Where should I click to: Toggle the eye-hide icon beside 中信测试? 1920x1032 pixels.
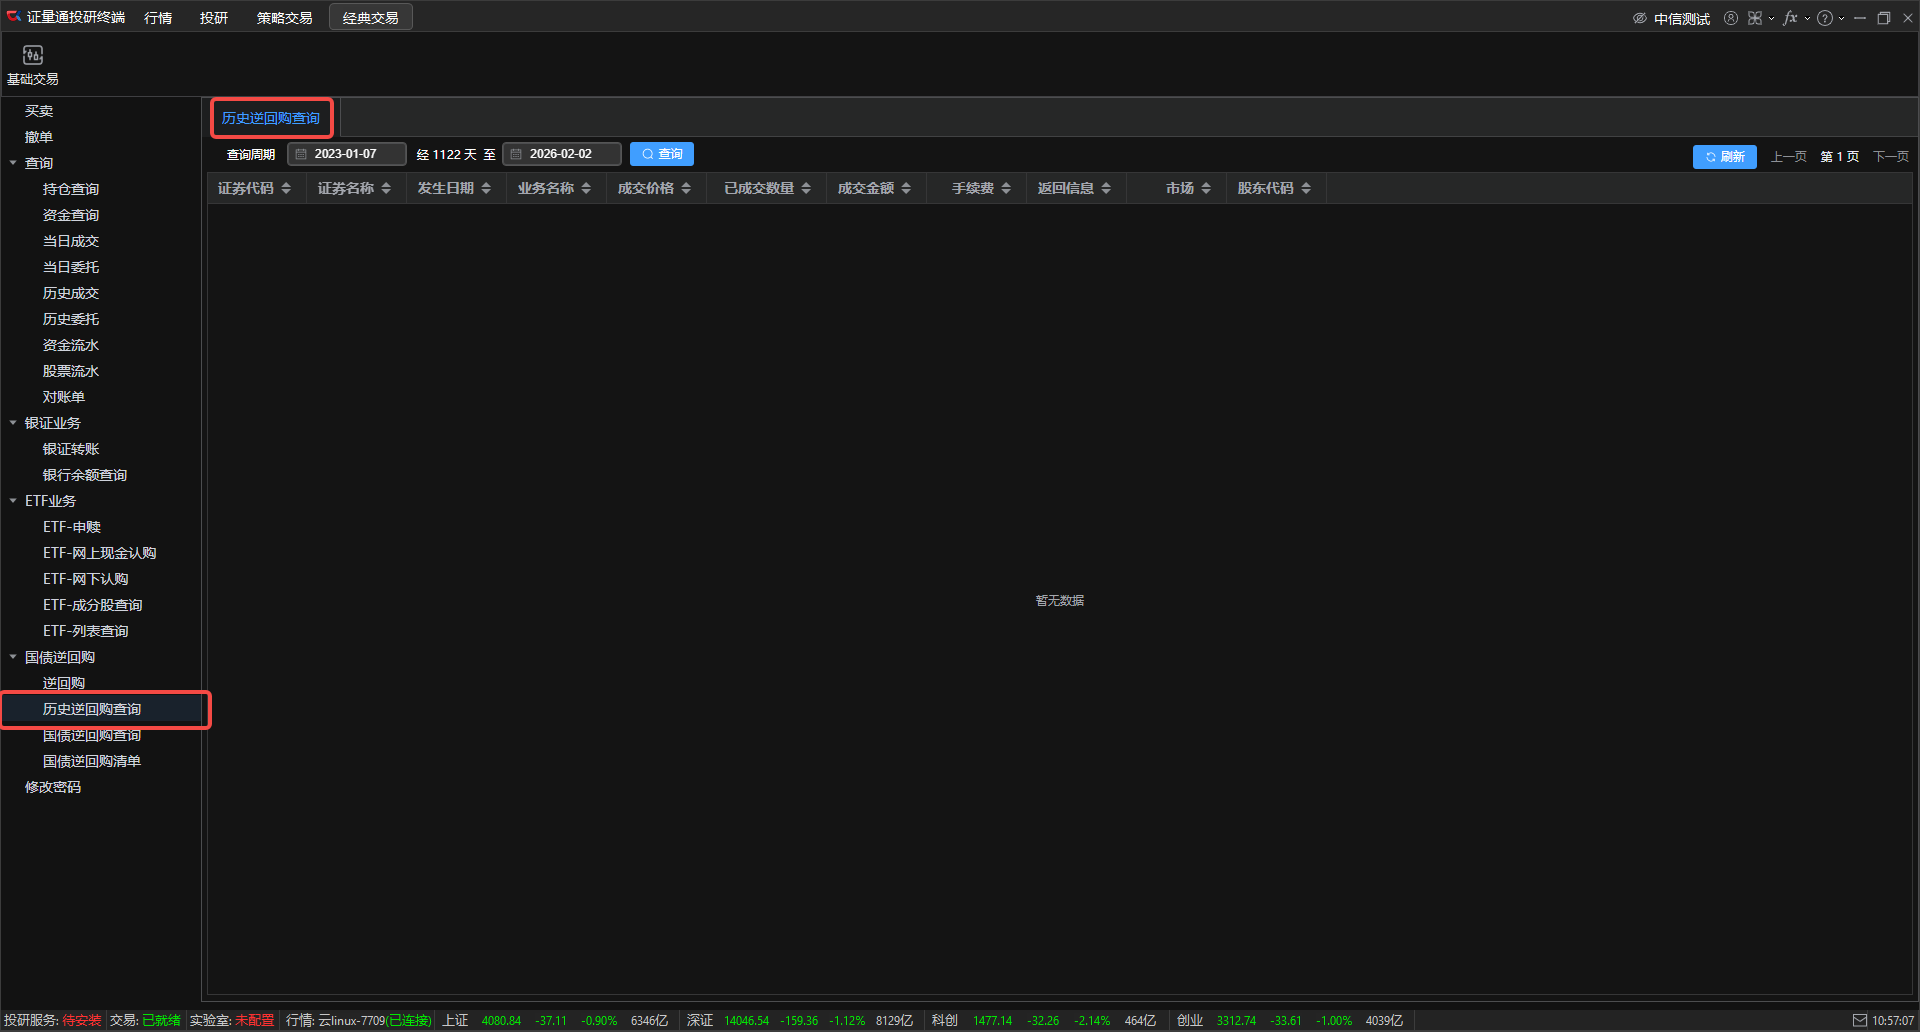(1639, 18)
